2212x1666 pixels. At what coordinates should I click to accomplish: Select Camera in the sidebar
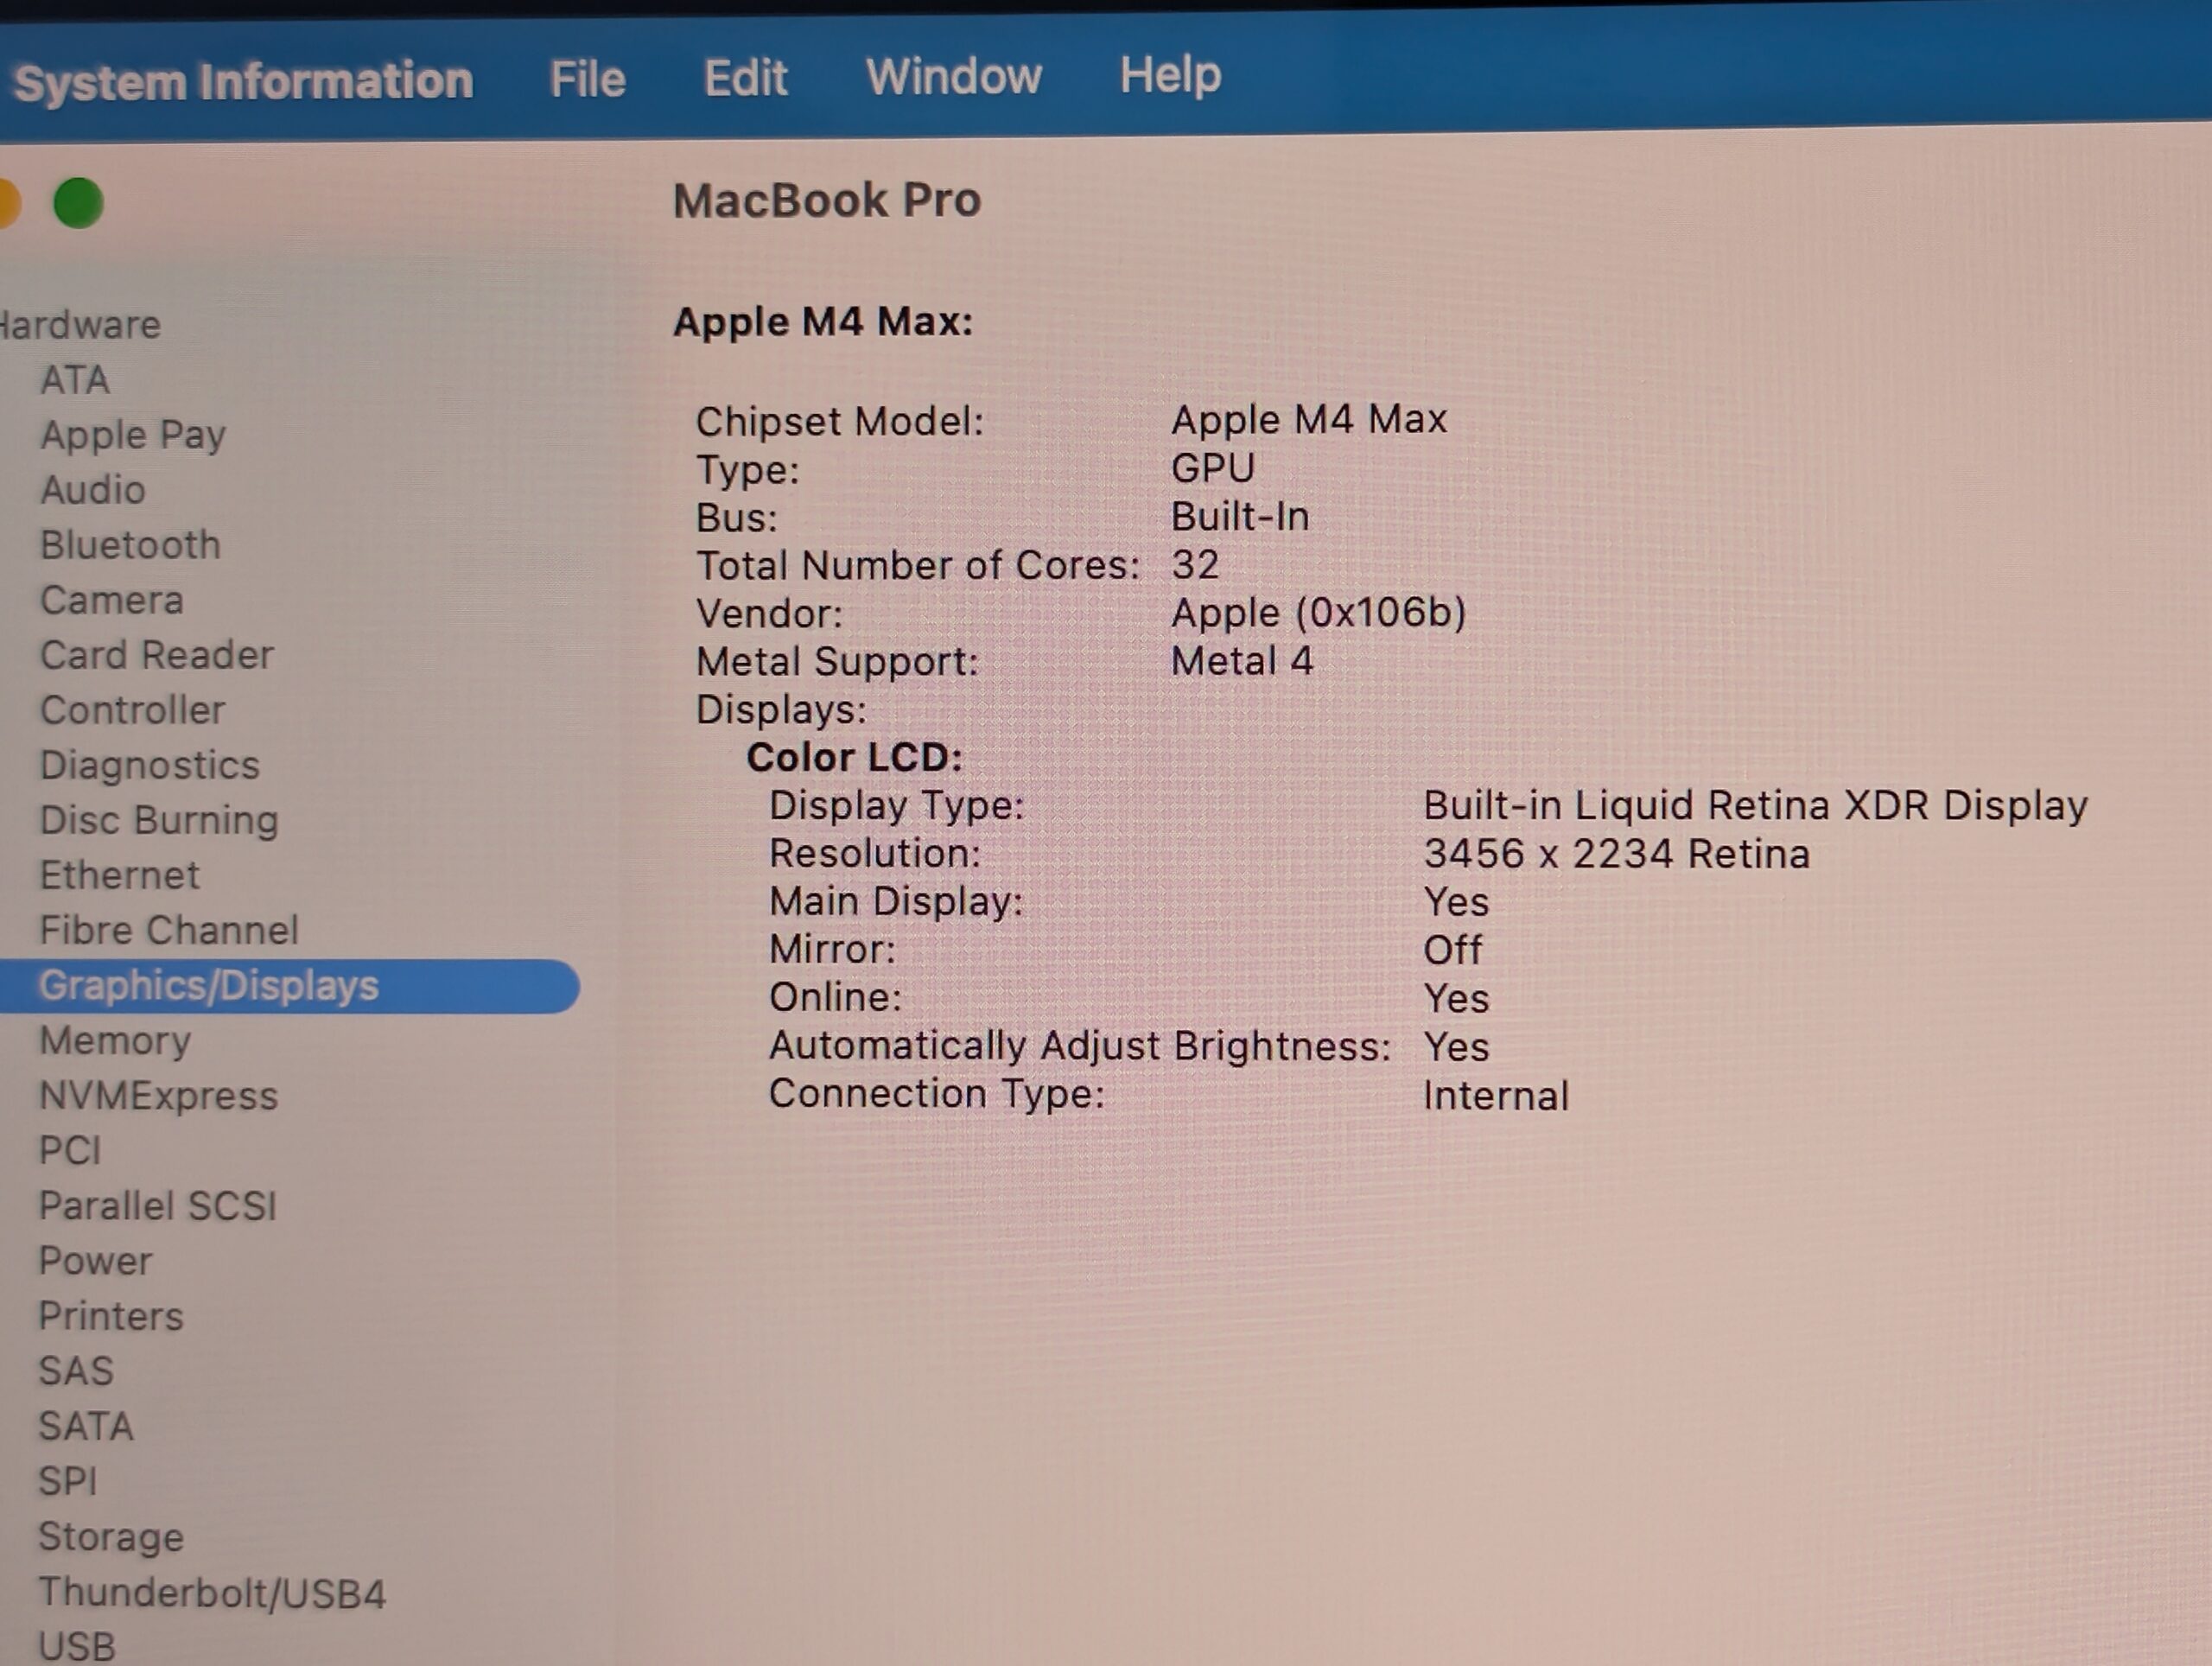112,600
